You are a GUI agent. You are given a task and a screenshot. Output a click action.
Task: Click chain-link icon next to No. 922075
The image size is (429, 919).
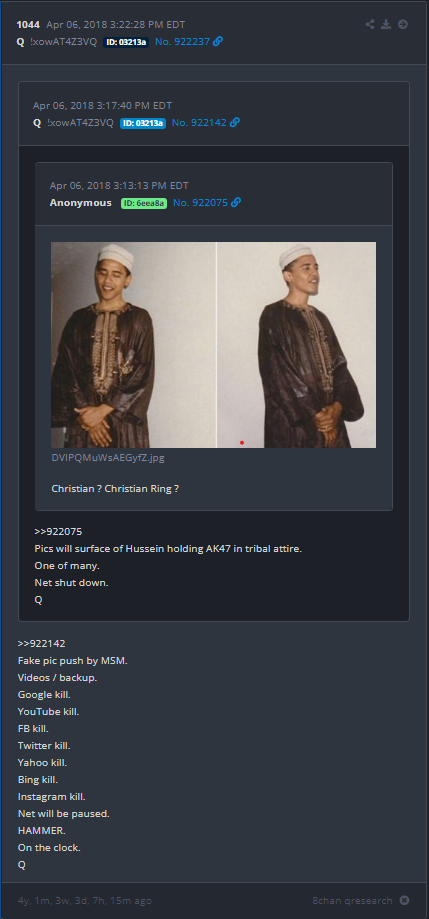click(236, 202)
